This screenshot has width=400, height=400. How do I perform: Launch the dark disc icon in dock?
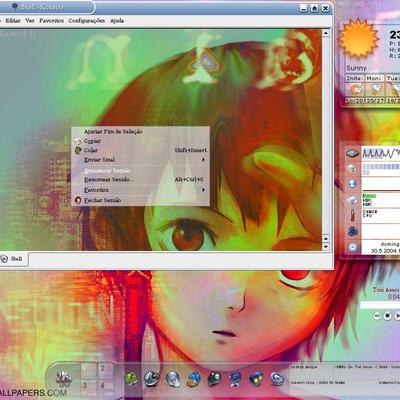[x=152, y=379]
